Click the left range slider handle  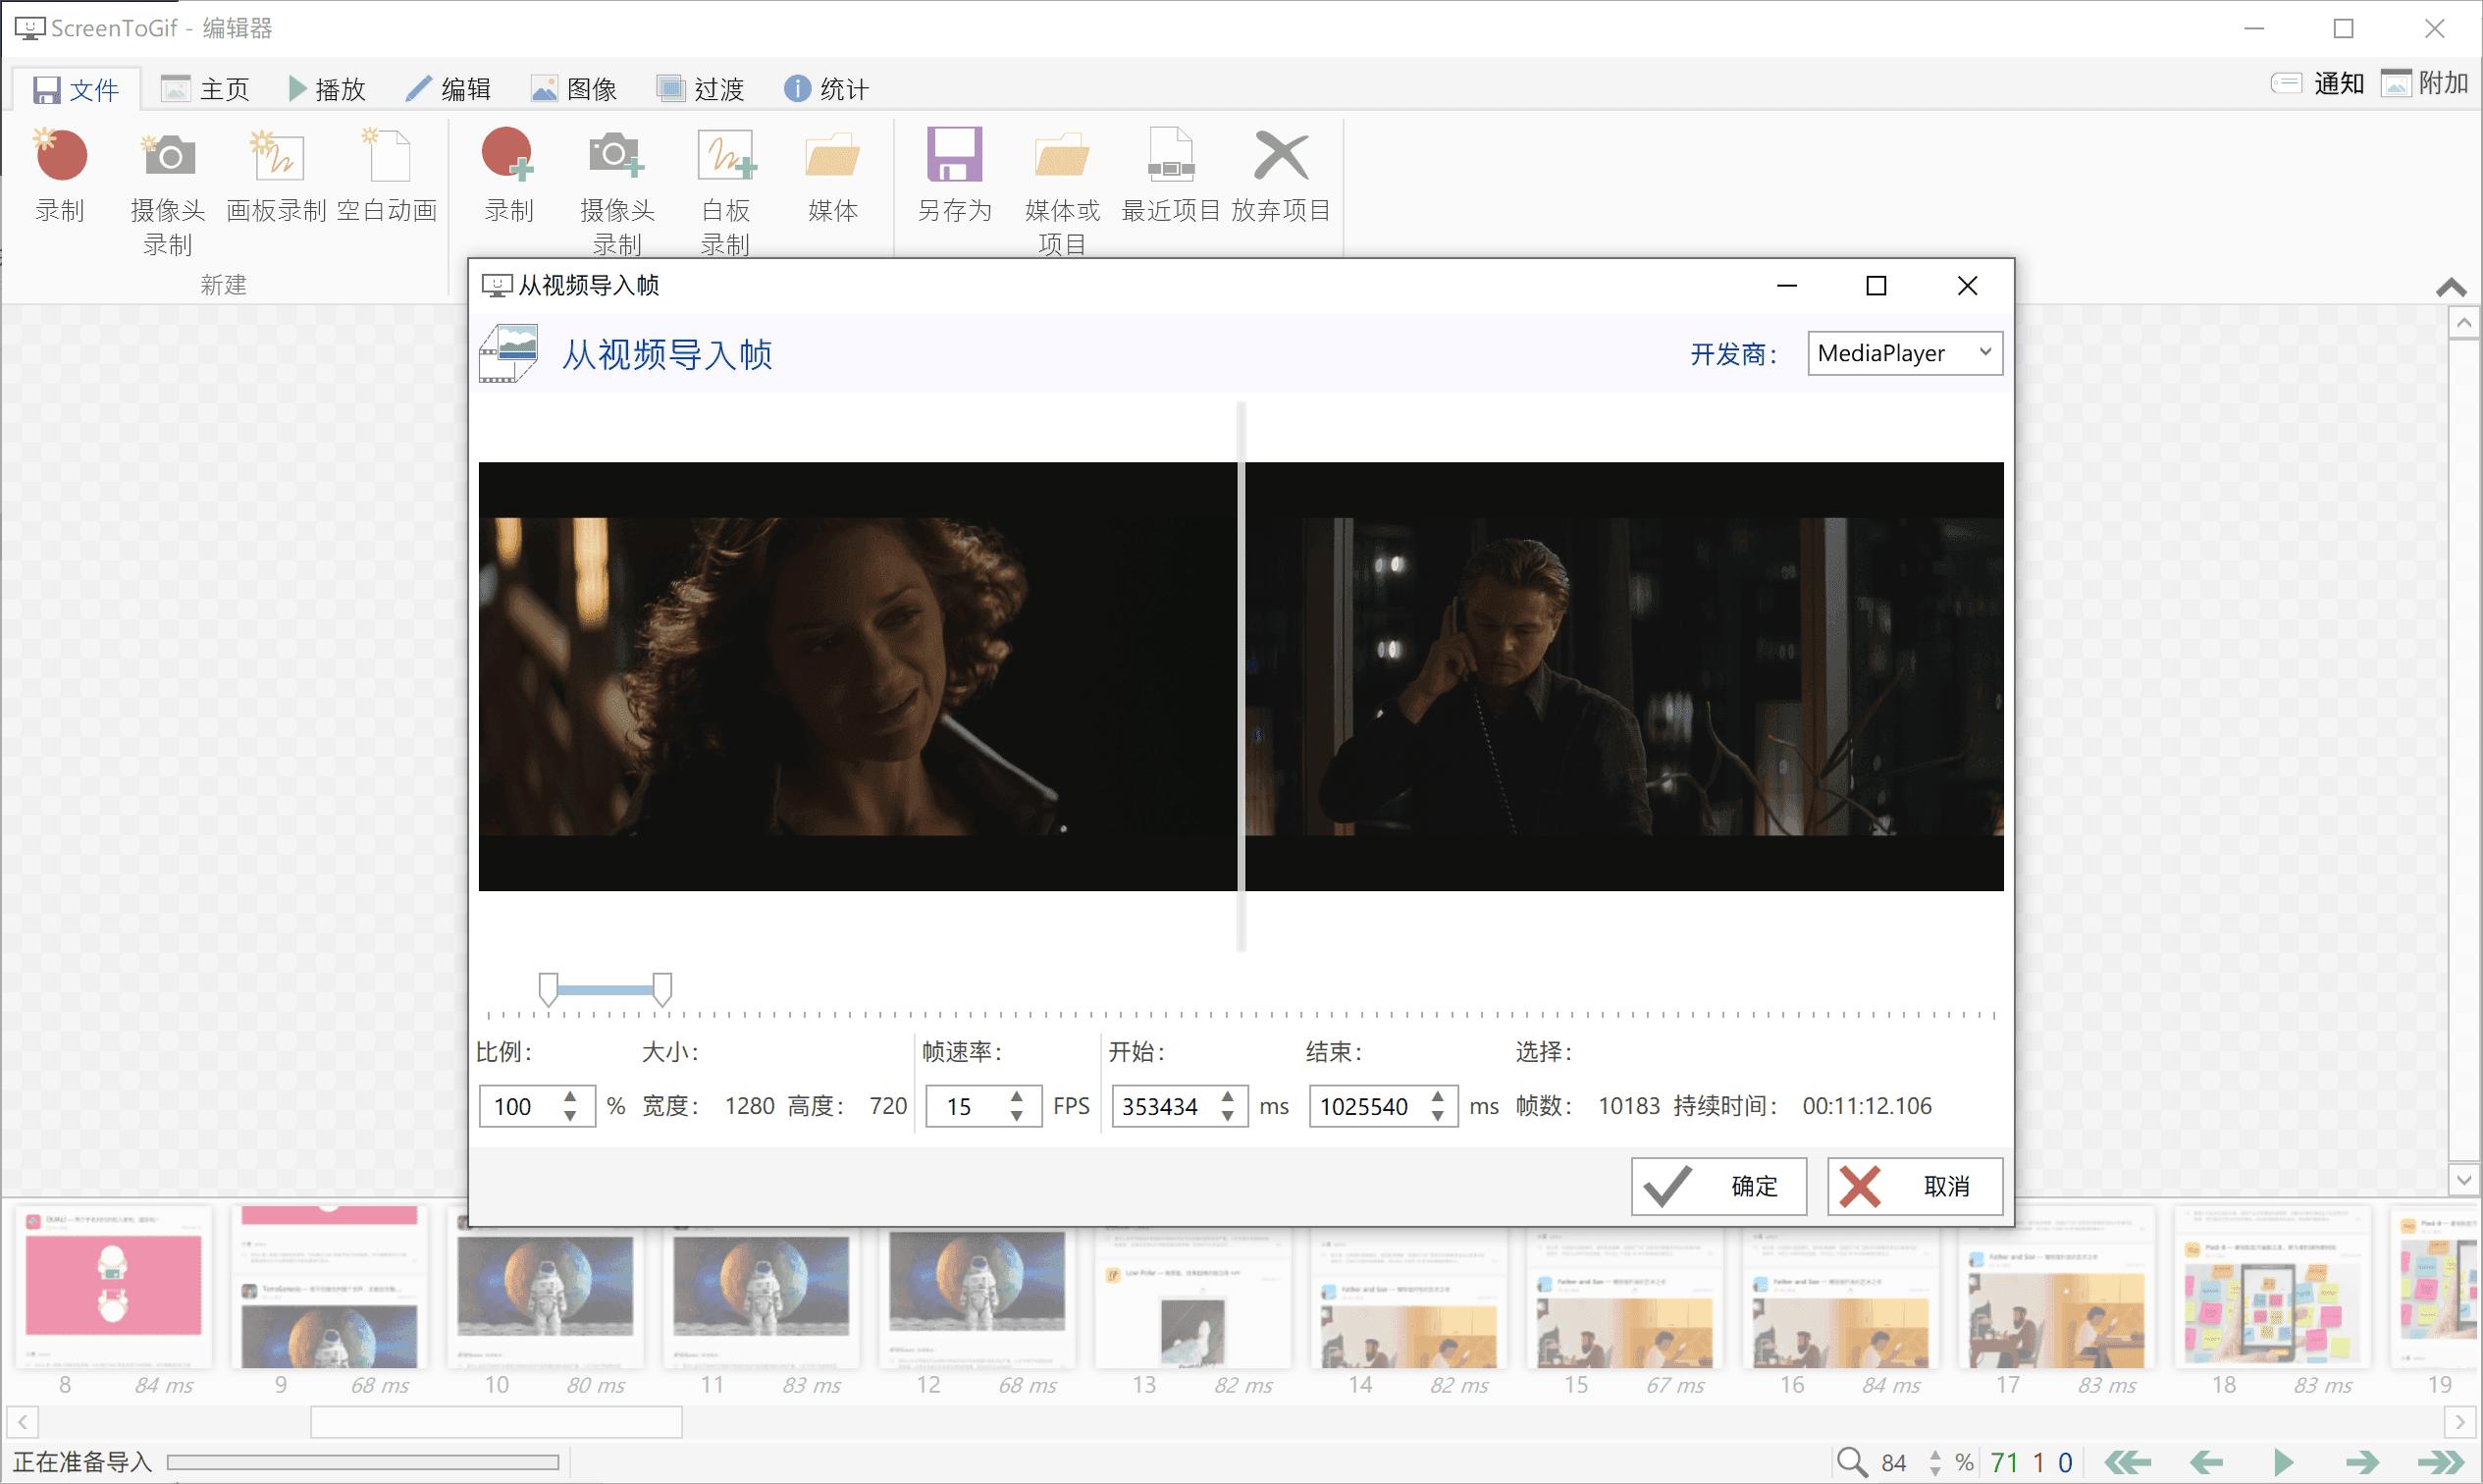548,989
